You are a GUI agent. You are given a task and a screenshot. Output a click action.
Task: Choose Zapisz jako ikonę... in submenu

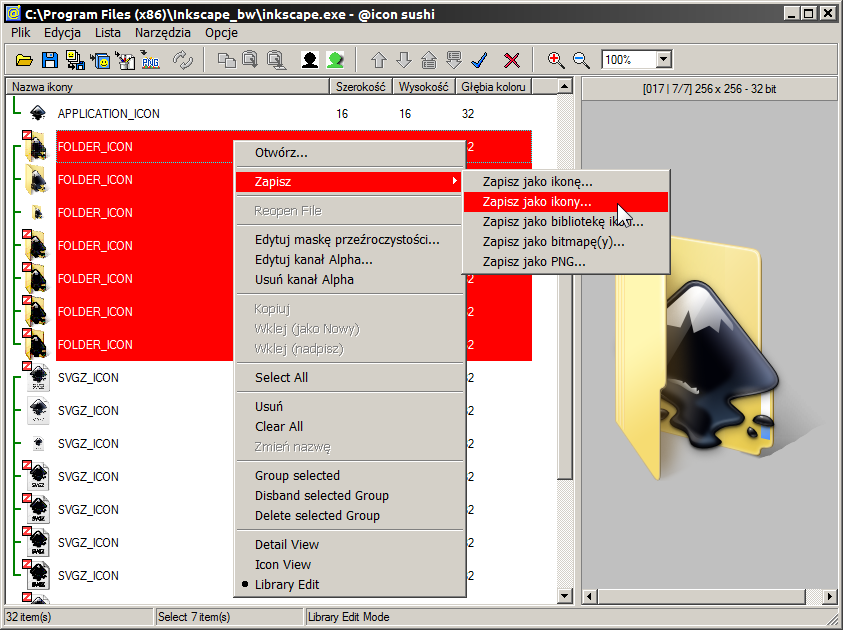coord(566,182)
